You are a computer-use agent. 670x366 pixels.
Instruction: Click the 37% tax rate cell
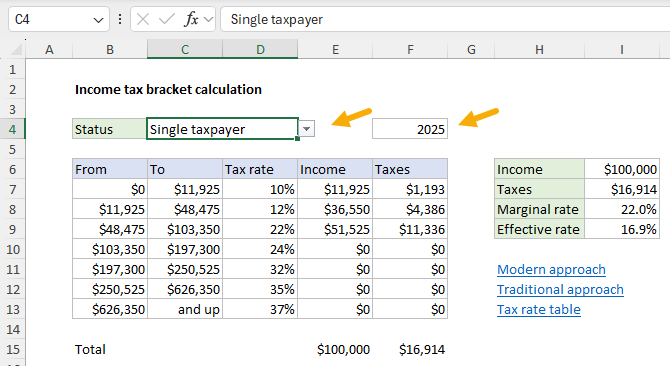click(x=260, y=310)
